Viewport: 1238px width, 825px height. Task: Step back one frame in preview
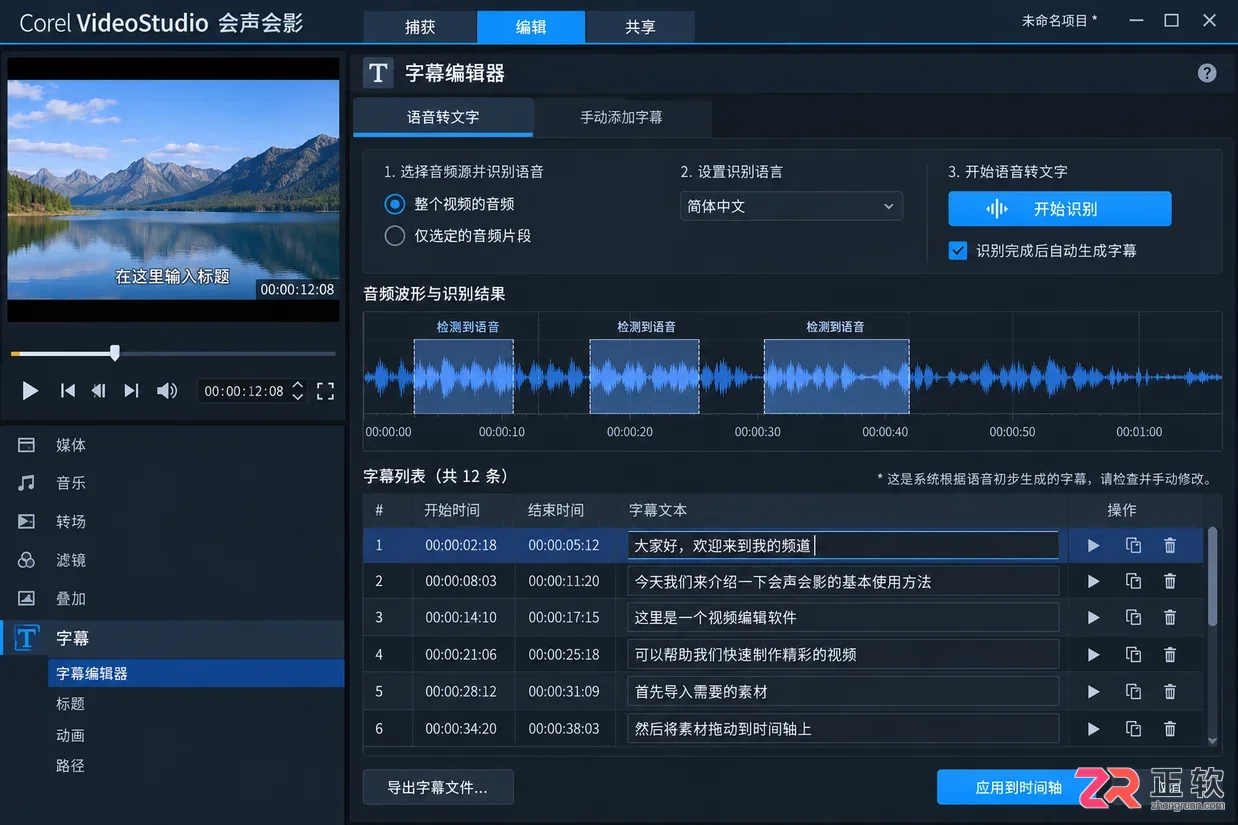pos(98,391)
